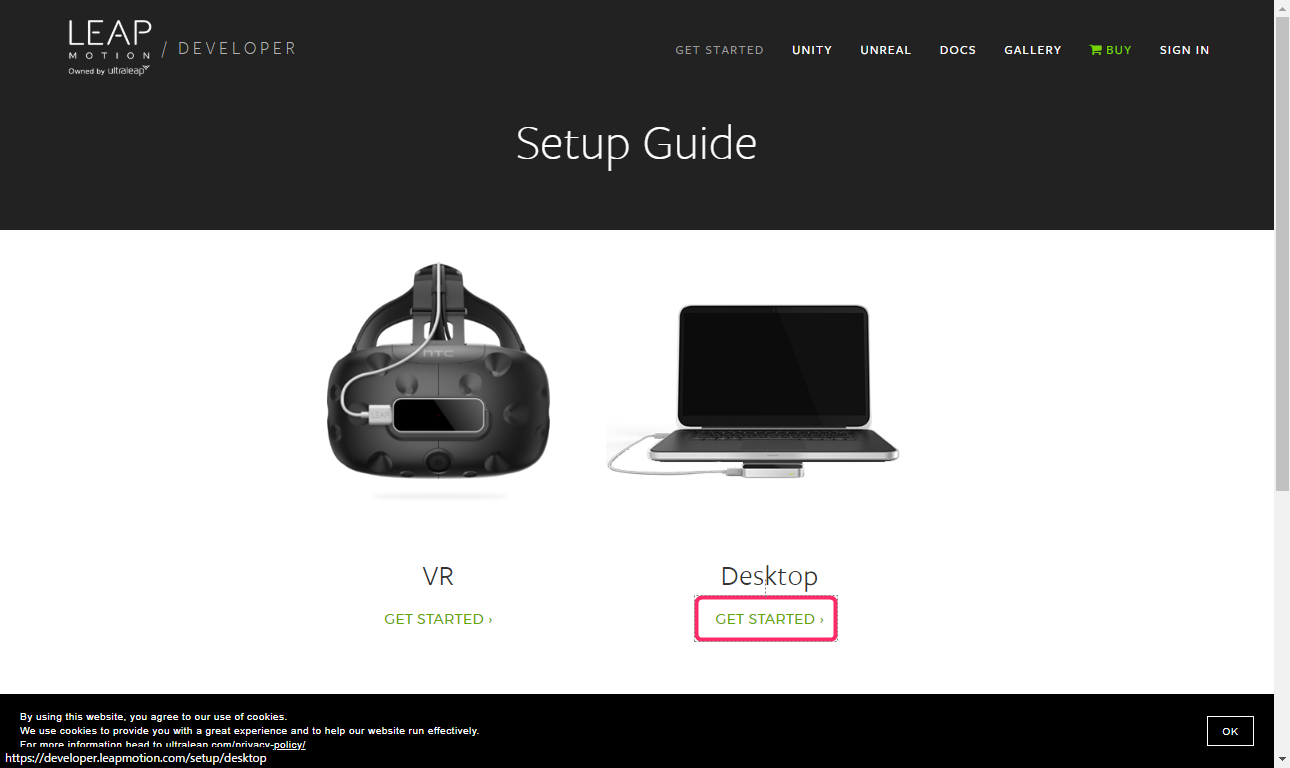
Task: Click the scrollbar up arrow
Action: point(1282,8)
